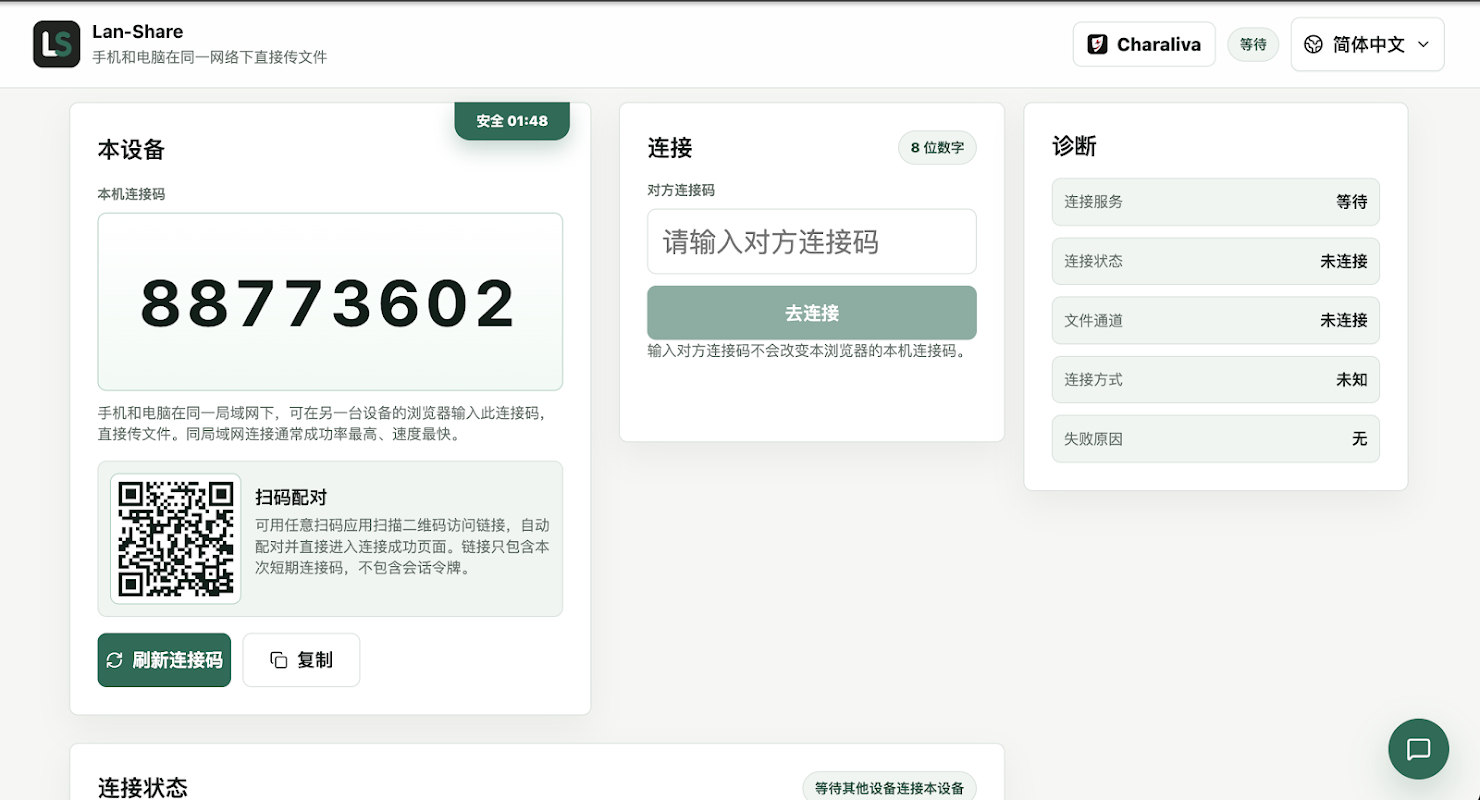Click the Charaliva button
The image size is (1480, 800).
pyautogui.click(x=1144, y=44)
